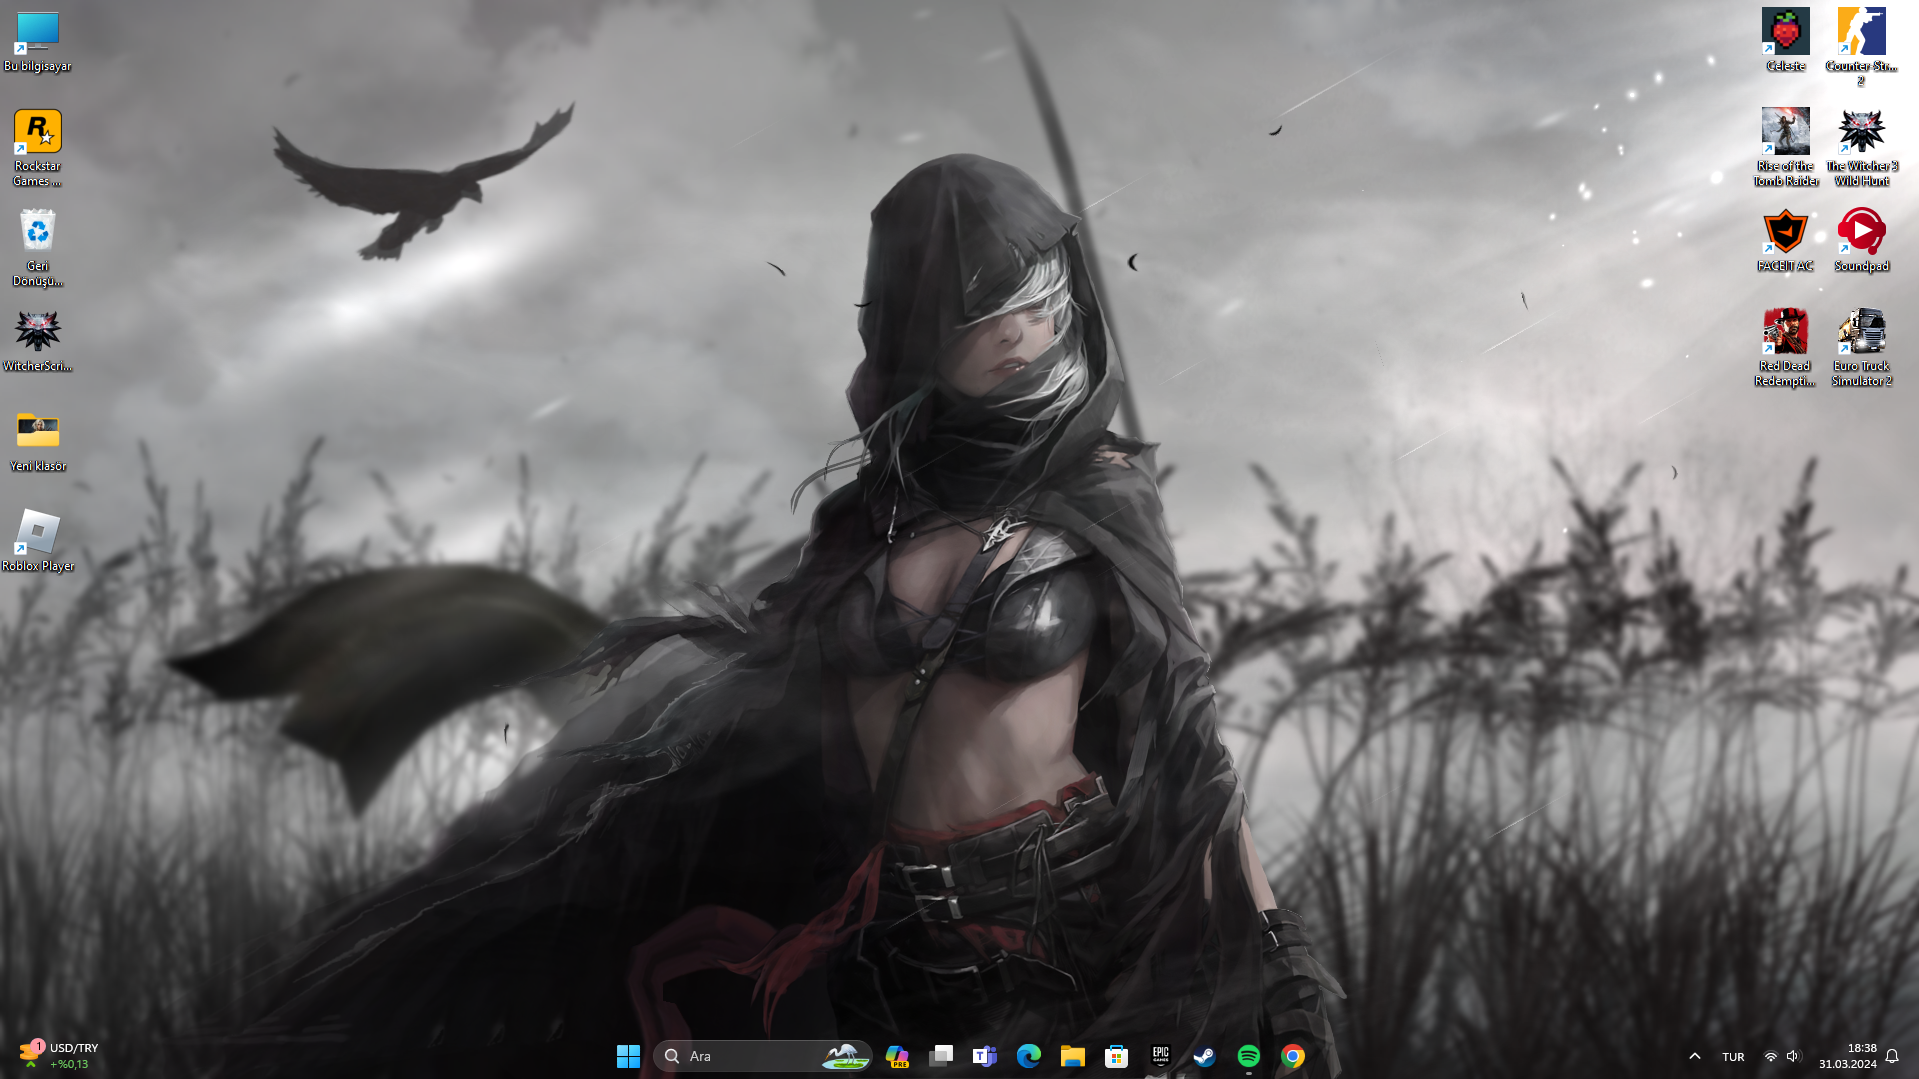Select Rise of the Tomb Raider shortcut
Image resolution: width=1919 pixels, height=1079 pixels.
(1785, 148)
